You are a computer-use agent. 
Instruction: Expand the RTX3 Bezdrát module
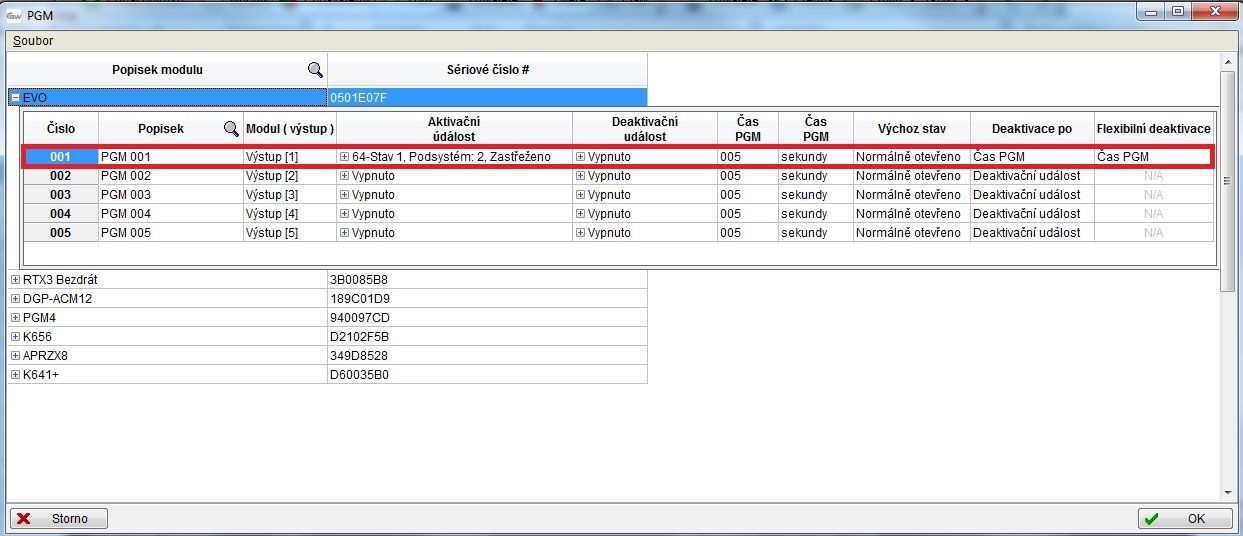point(15,280)
